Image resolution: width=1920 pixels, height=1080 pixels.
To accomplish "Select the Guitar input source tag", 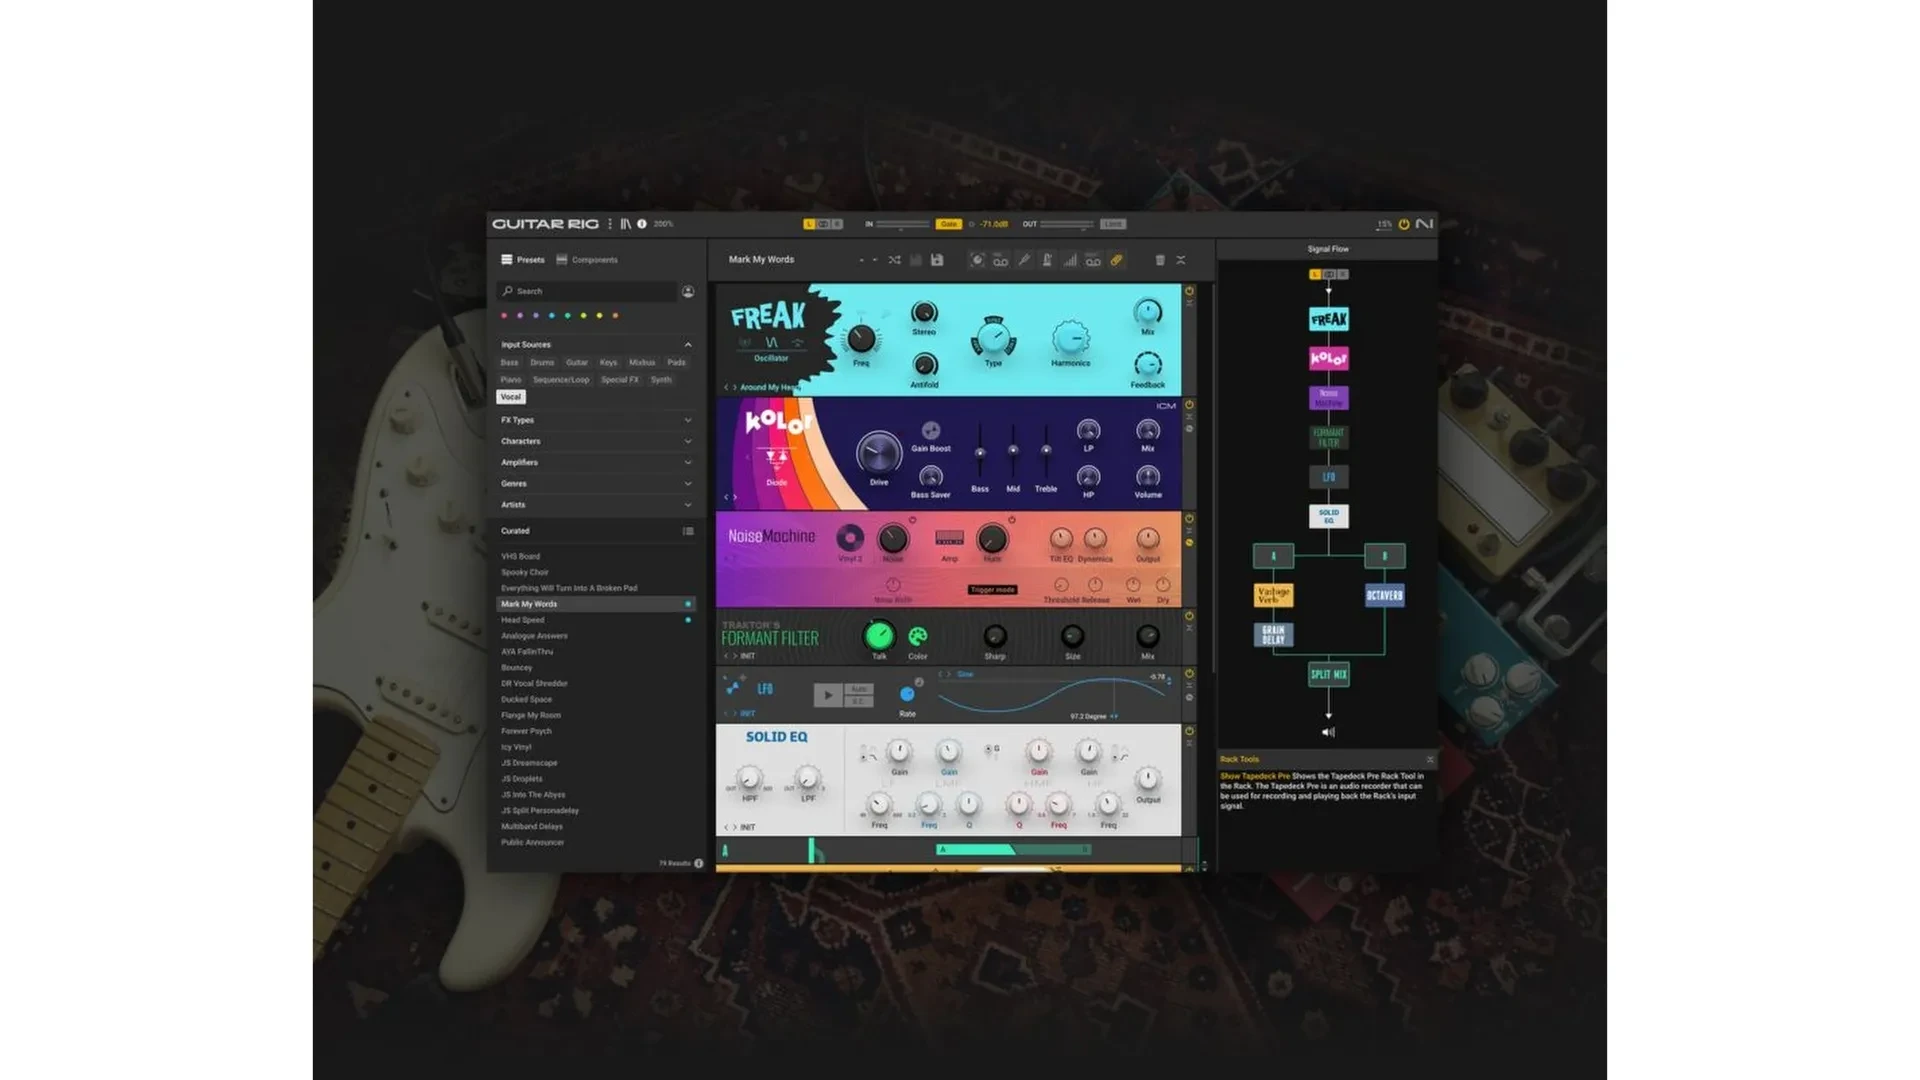I will tap(577, 363).
